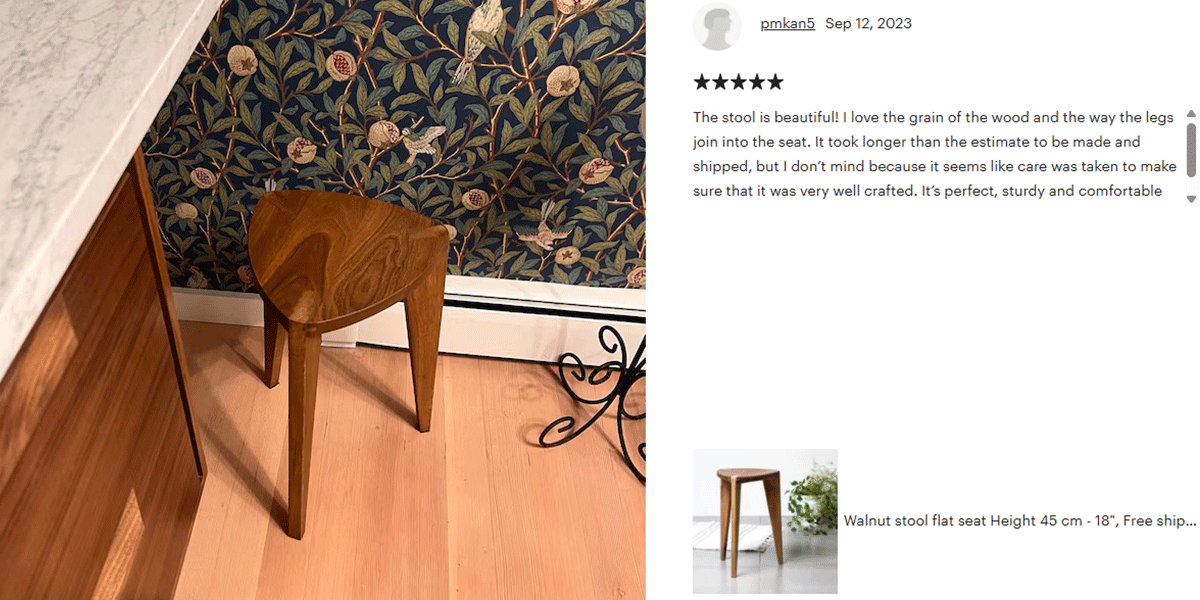
Task: Click the fourth star in the rating
Action: (x=756, y=82)
